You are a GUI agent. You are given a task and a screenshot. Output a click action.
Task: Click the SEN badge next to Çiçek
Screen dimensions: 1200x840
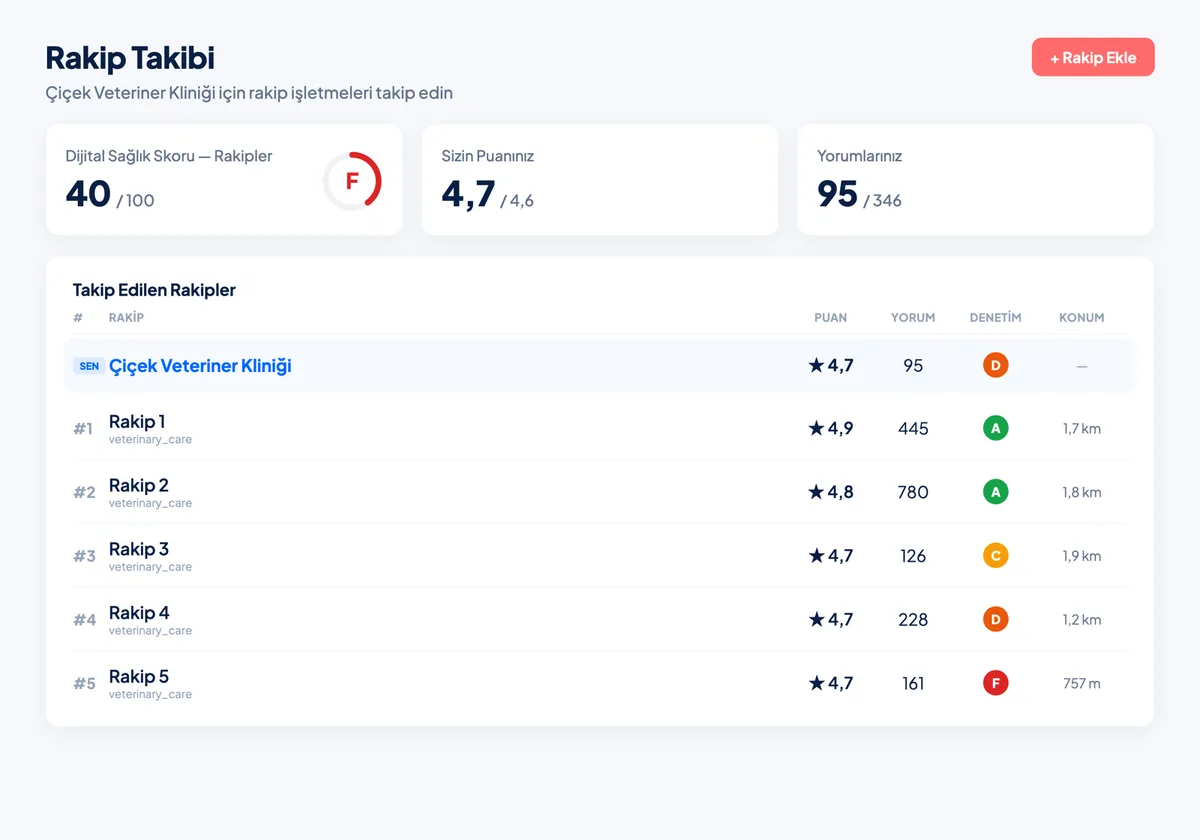(x=89, y=366)
